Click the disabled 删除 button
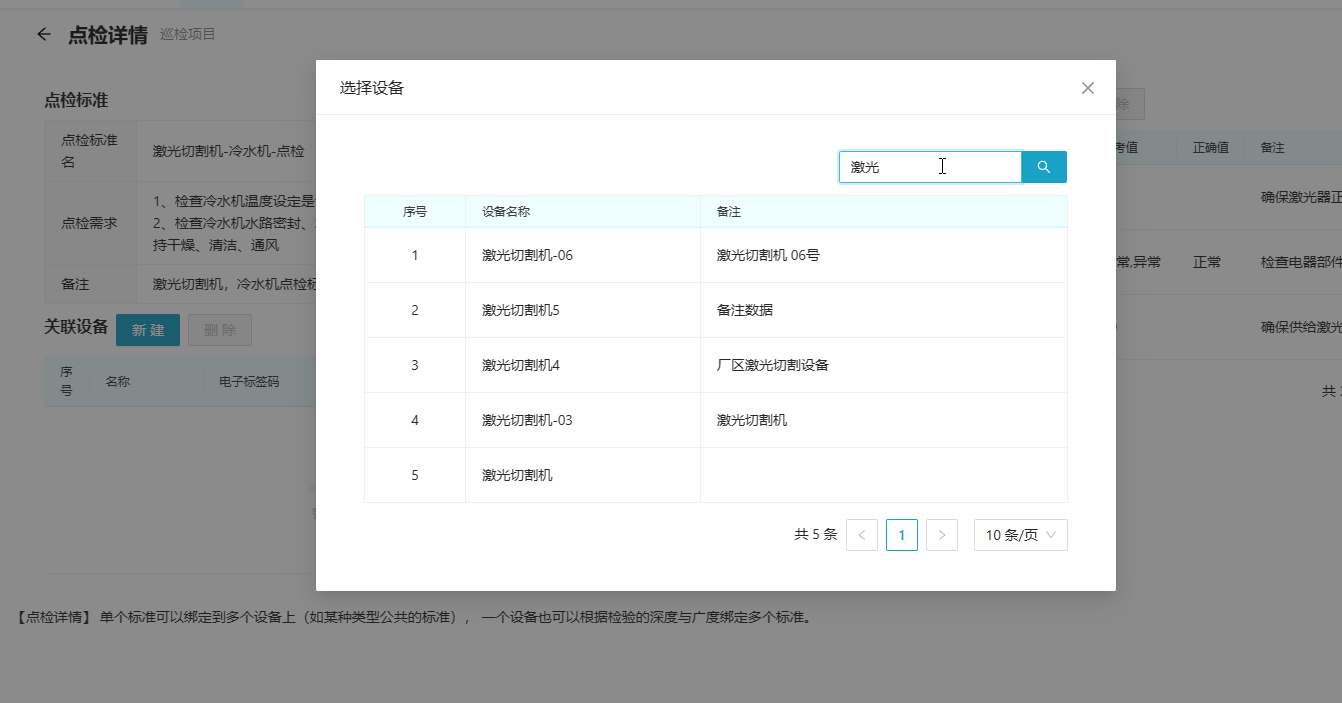Screen dimensions: 1342x703 coord(220,330)
